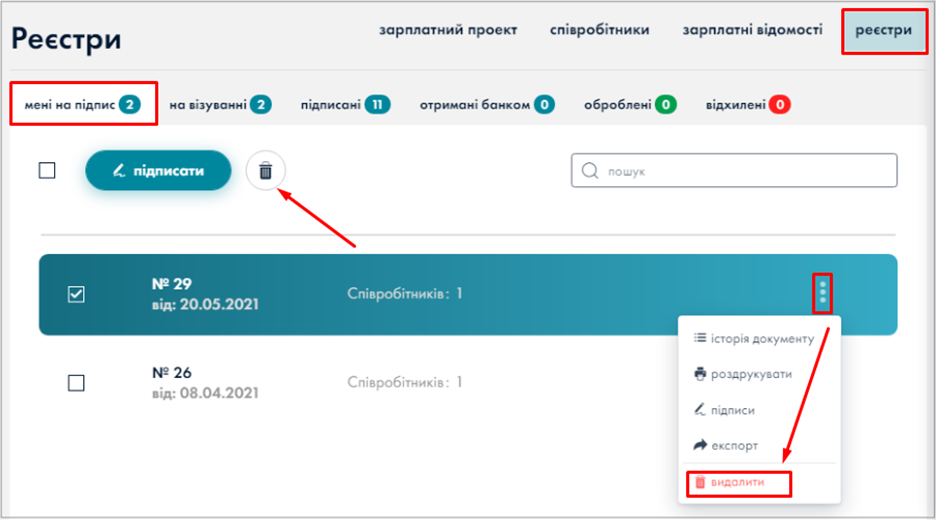Toggle the select-all checkbox above the list
Viewport: 936px width, 520px height.
[x=47, y=170]
